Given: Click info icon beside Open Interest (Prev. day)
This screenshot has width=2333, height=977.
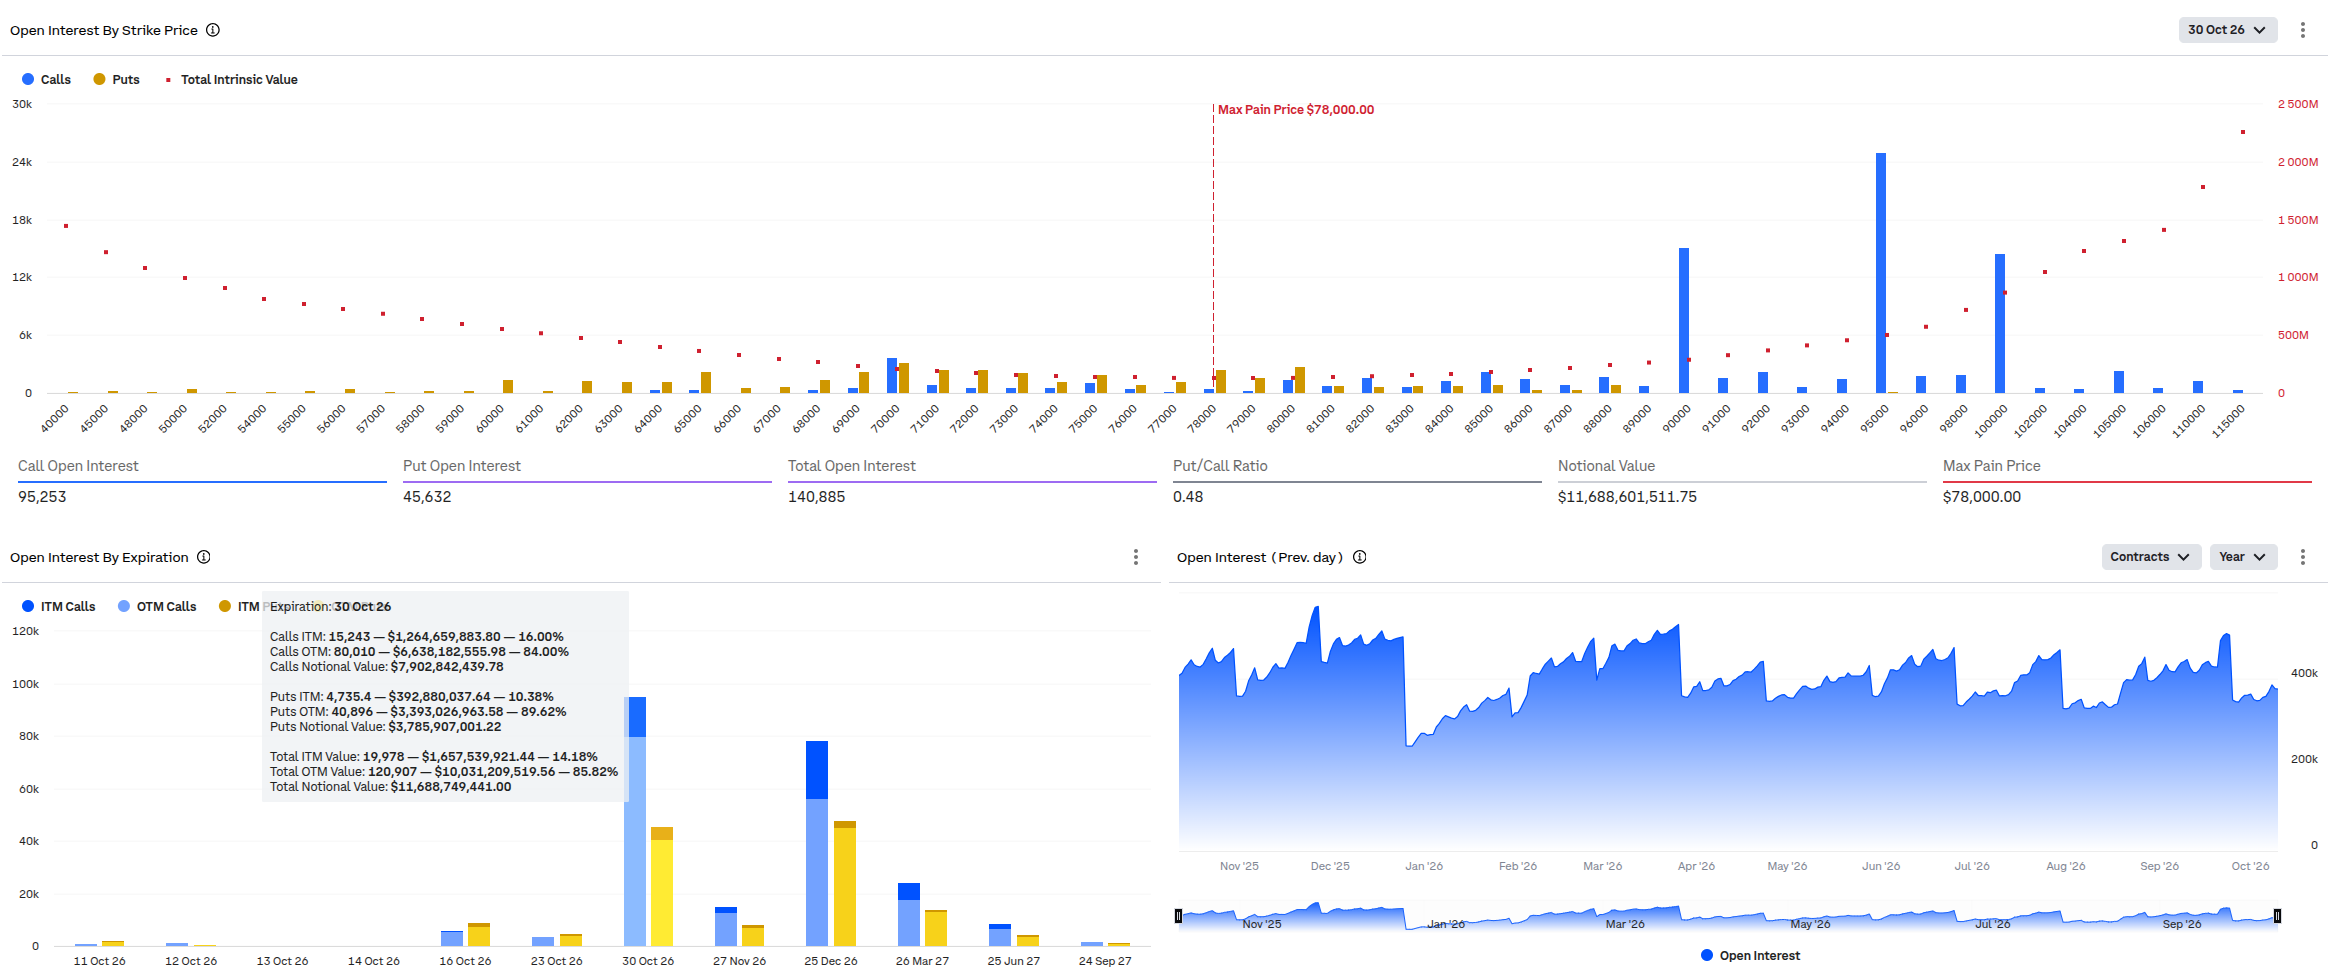Looking at the screenshot, I should pos(1360,557).
